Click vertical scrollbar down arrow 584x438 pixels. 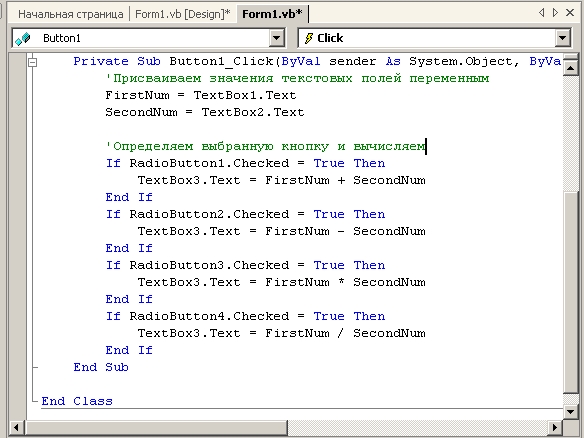coord(570,412)
